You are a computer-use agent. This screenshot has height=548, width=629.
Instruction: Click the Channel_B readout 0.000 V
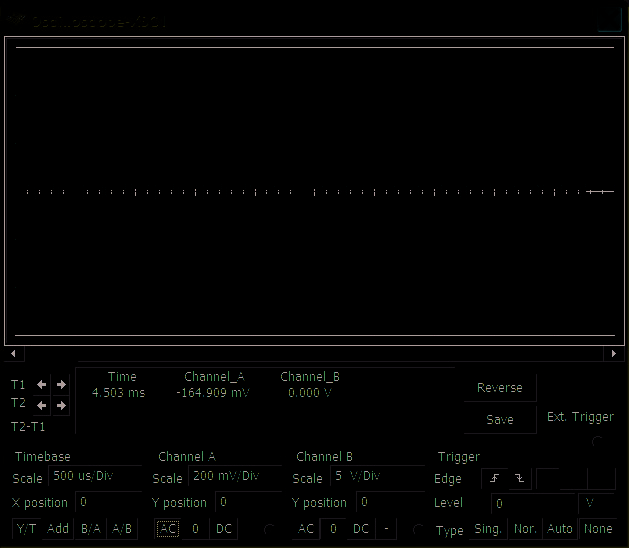310,392
